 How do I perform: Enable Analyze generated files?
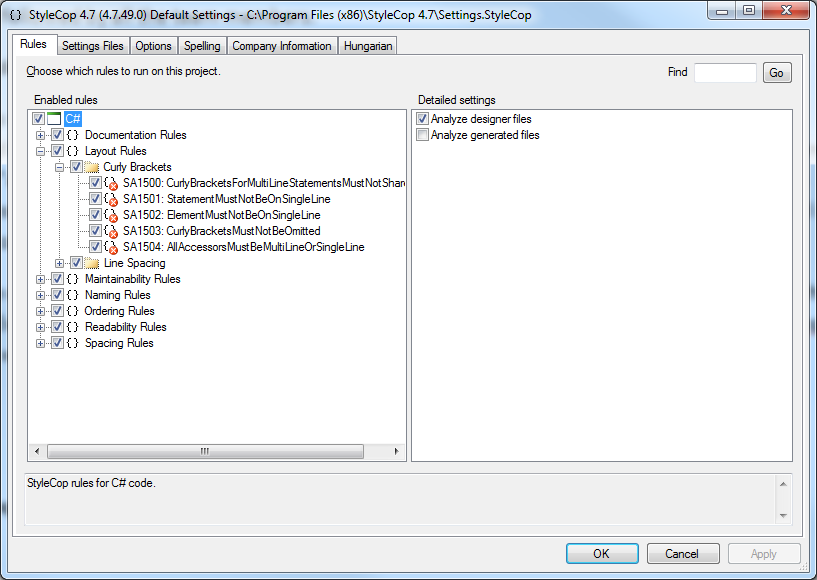(x=423, y=135)
